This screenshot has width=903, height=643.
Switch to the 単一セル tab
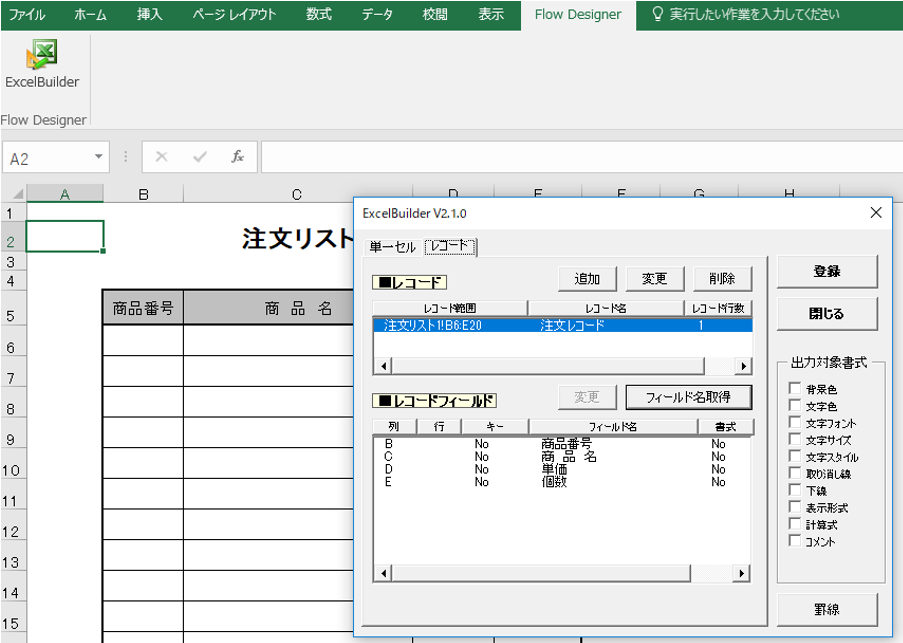(x=393, y=247)
